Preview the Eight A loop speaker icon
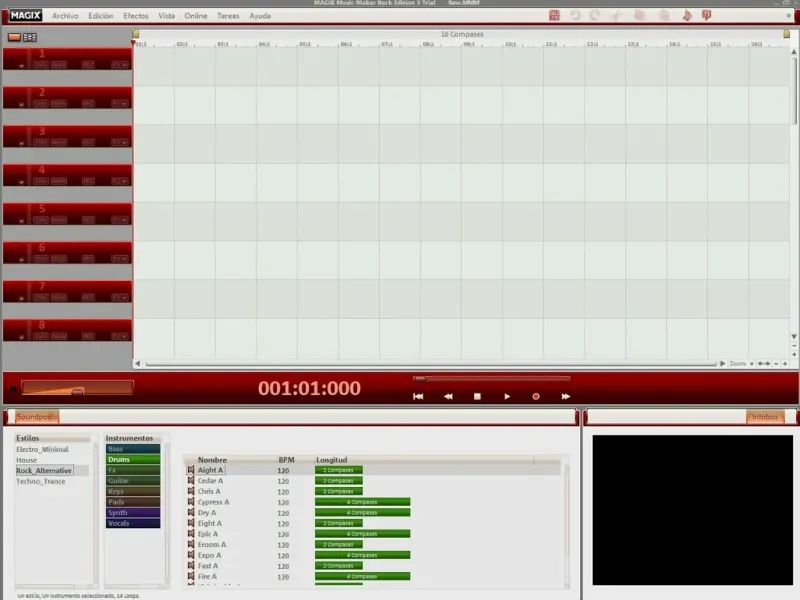 click(x=191, y=523)
